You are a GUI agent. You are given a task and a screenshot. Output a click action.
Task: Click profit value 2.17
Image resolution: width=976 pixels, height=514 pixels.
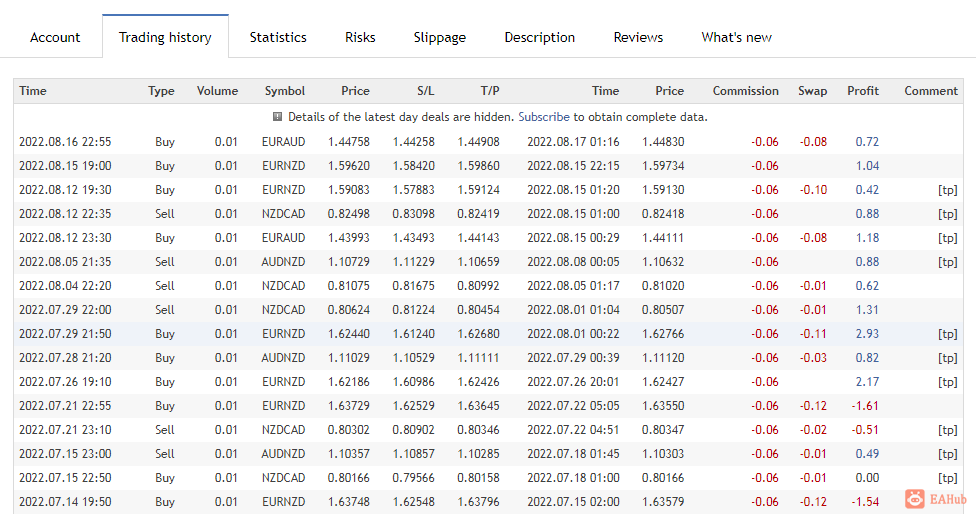[867, 381]
